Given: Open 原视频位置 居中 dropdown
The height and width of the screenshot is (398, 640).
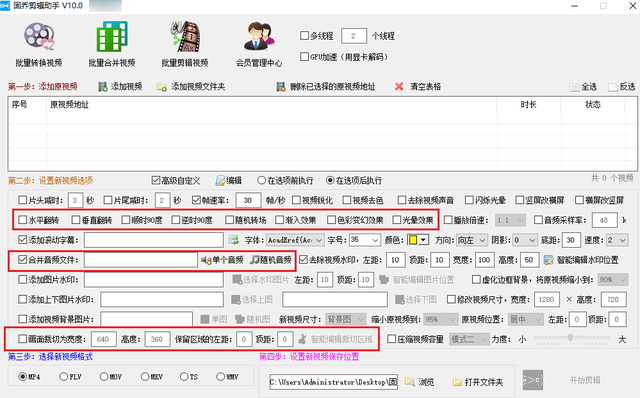Looking at the screenshot, I should pyautogui.click(x=526, y=319).
